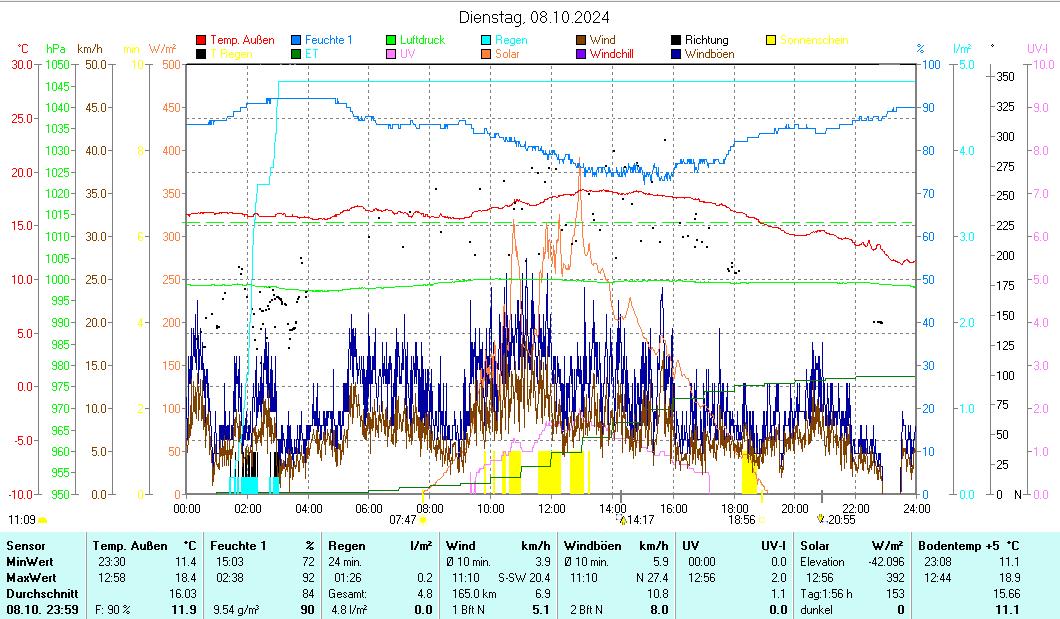
Task: Click the cyan Regen legend square
Action: (x=486, y=40)
